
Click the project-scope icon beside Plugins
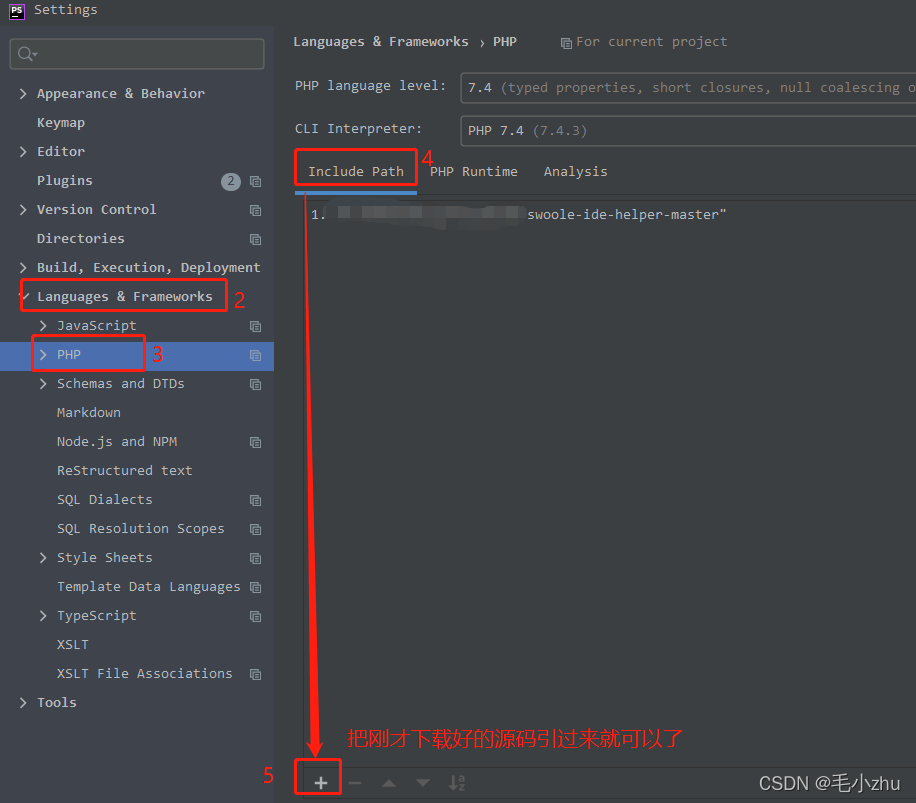[x=256, y=181]
